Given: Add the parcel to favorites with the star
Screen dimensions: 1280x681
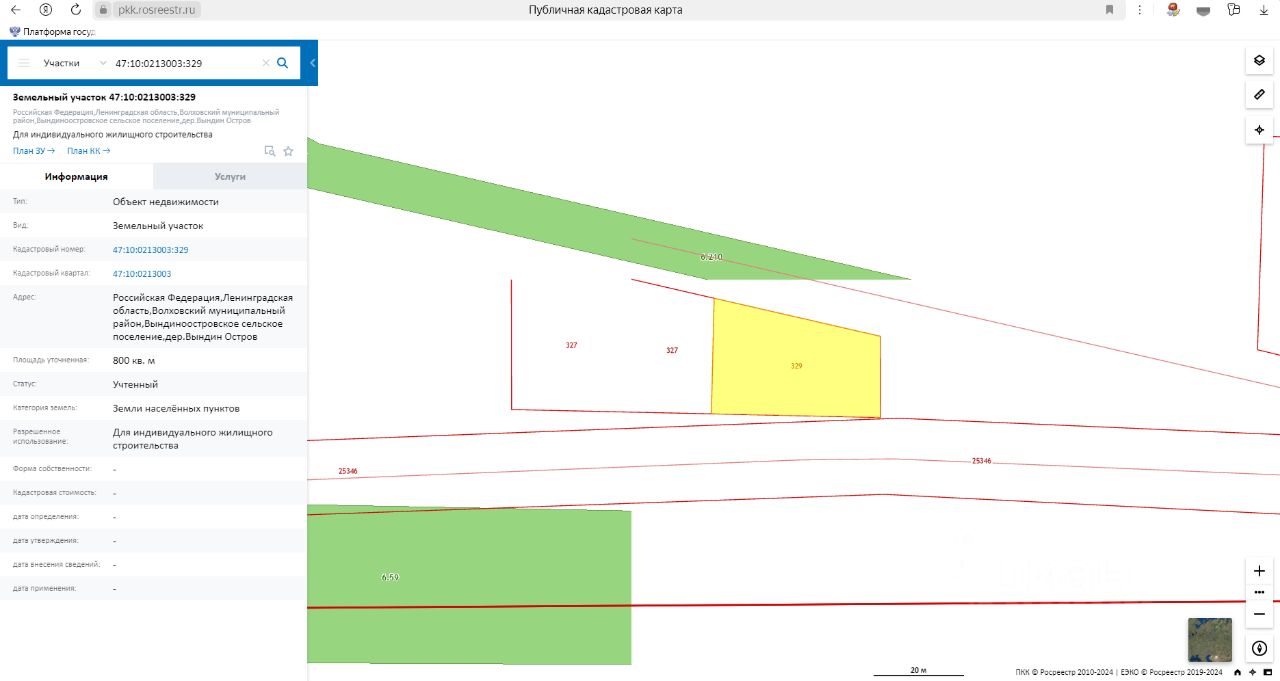Looking at the screenshot, I should click(x=288, y=151).
